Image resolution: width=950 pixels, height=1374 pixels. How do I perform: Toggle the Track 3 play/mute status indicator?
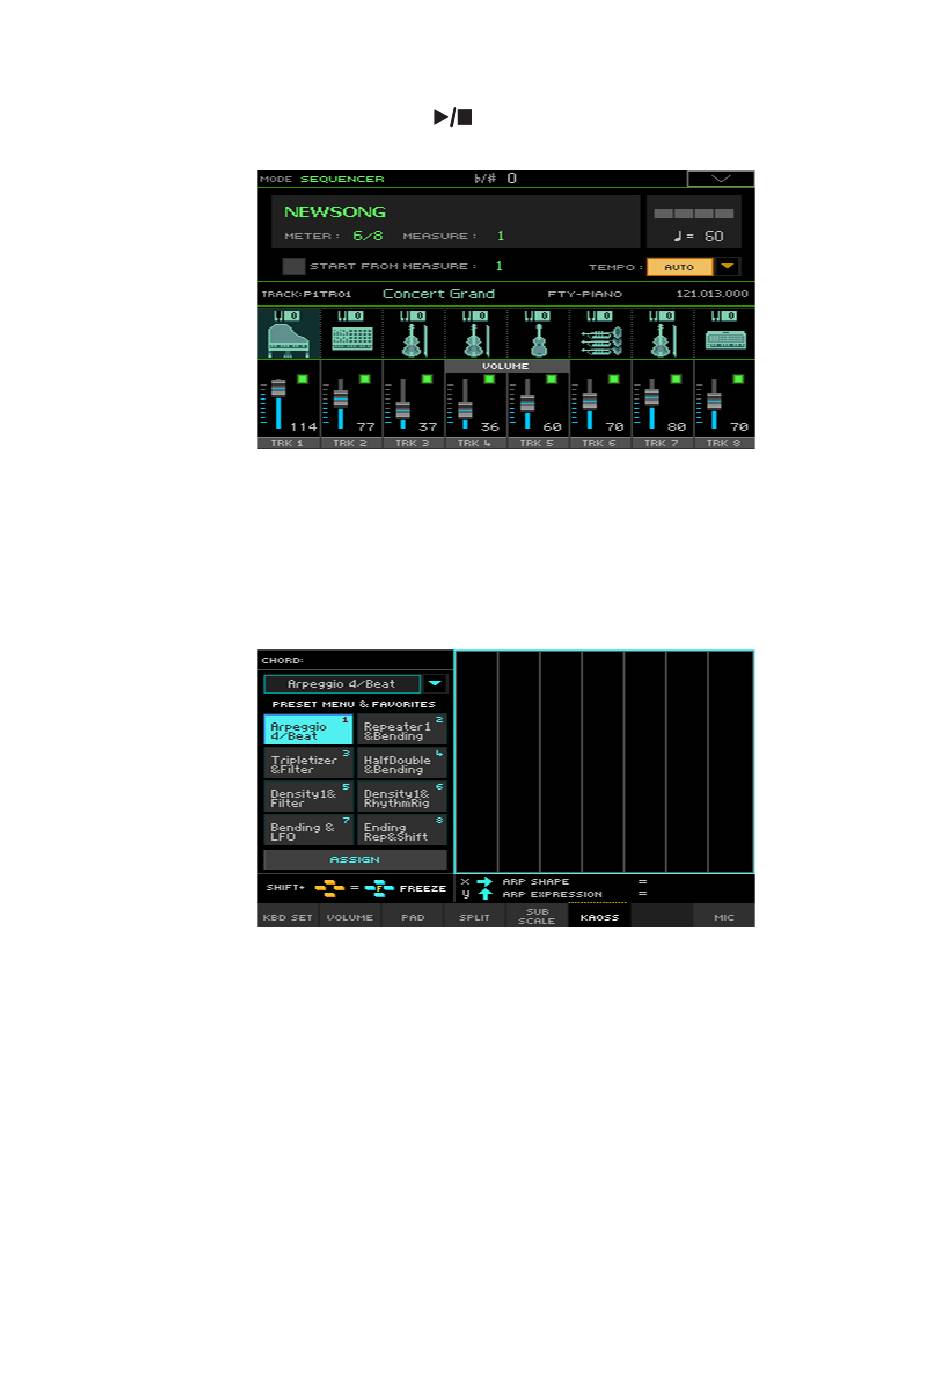point(427,379)
